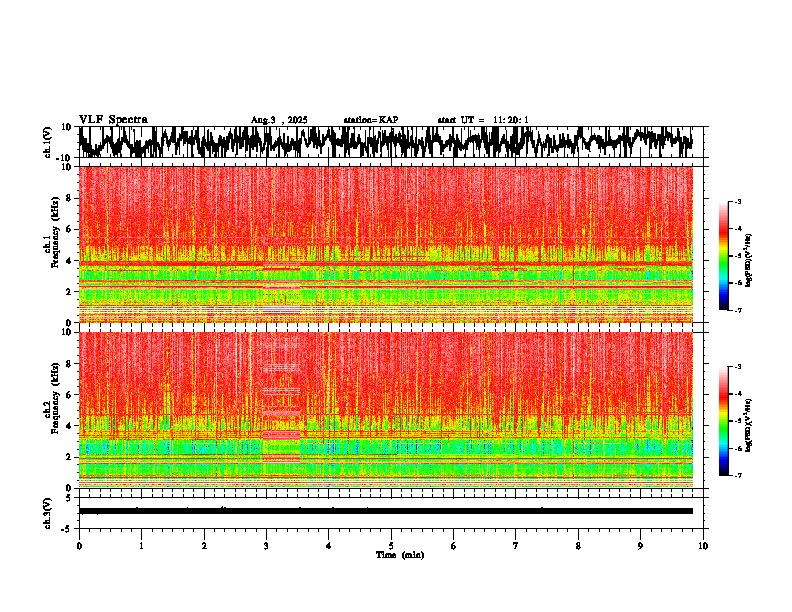Click the "ch.1 Frequency (kHz)" axis label

[52, 232]
